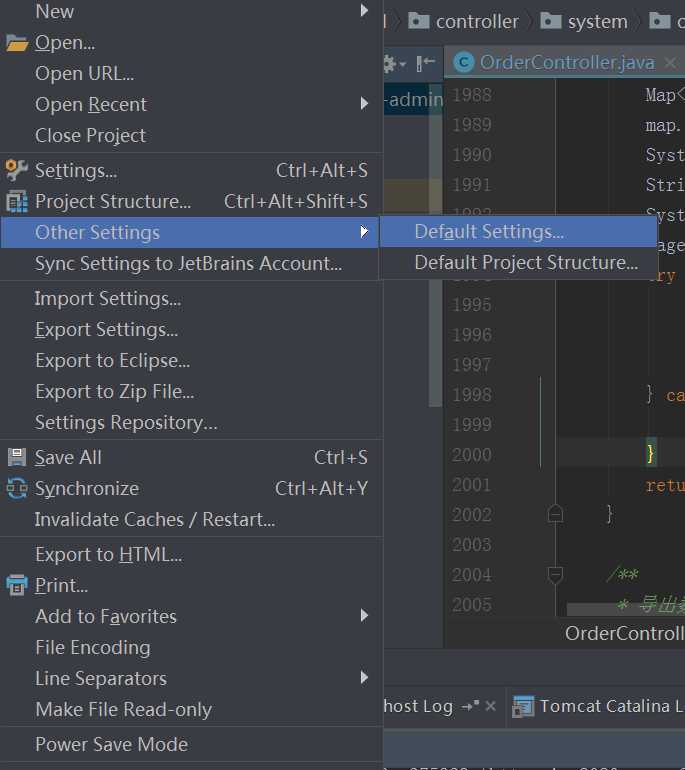Collapse the code fold marker at line 2002
Viewport: 685px width, 770px height.
coord(555,514)
